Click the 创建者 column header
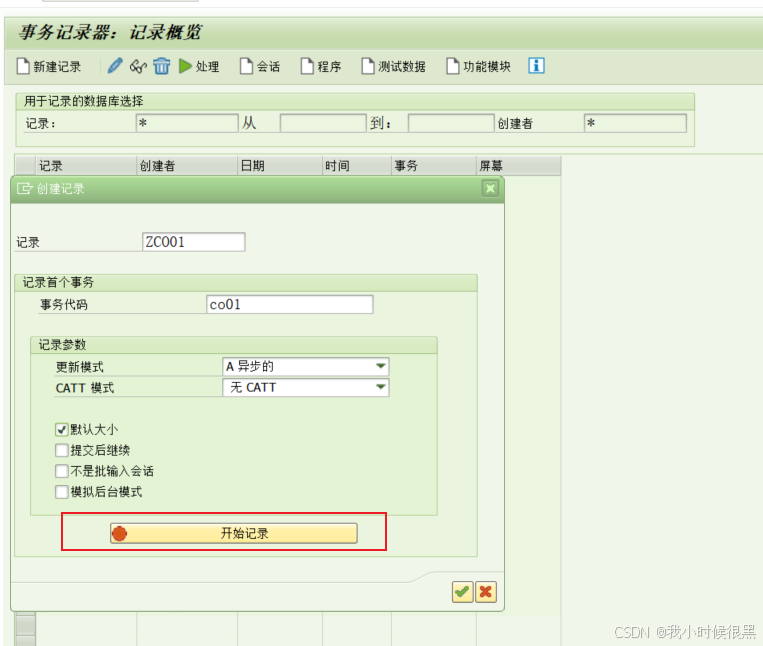The image size is (763, 646). coord(187,166)
